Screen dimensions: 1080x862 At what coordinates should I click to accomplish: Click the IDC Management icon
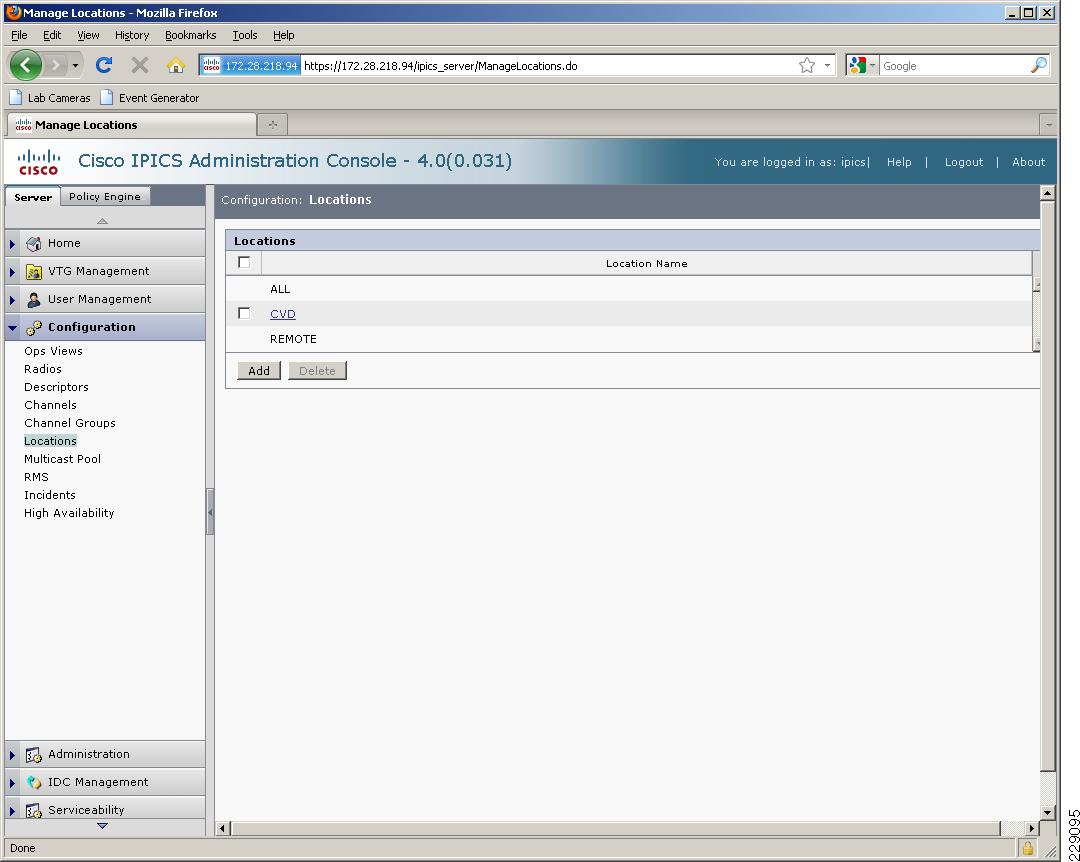tap(33, 782)
